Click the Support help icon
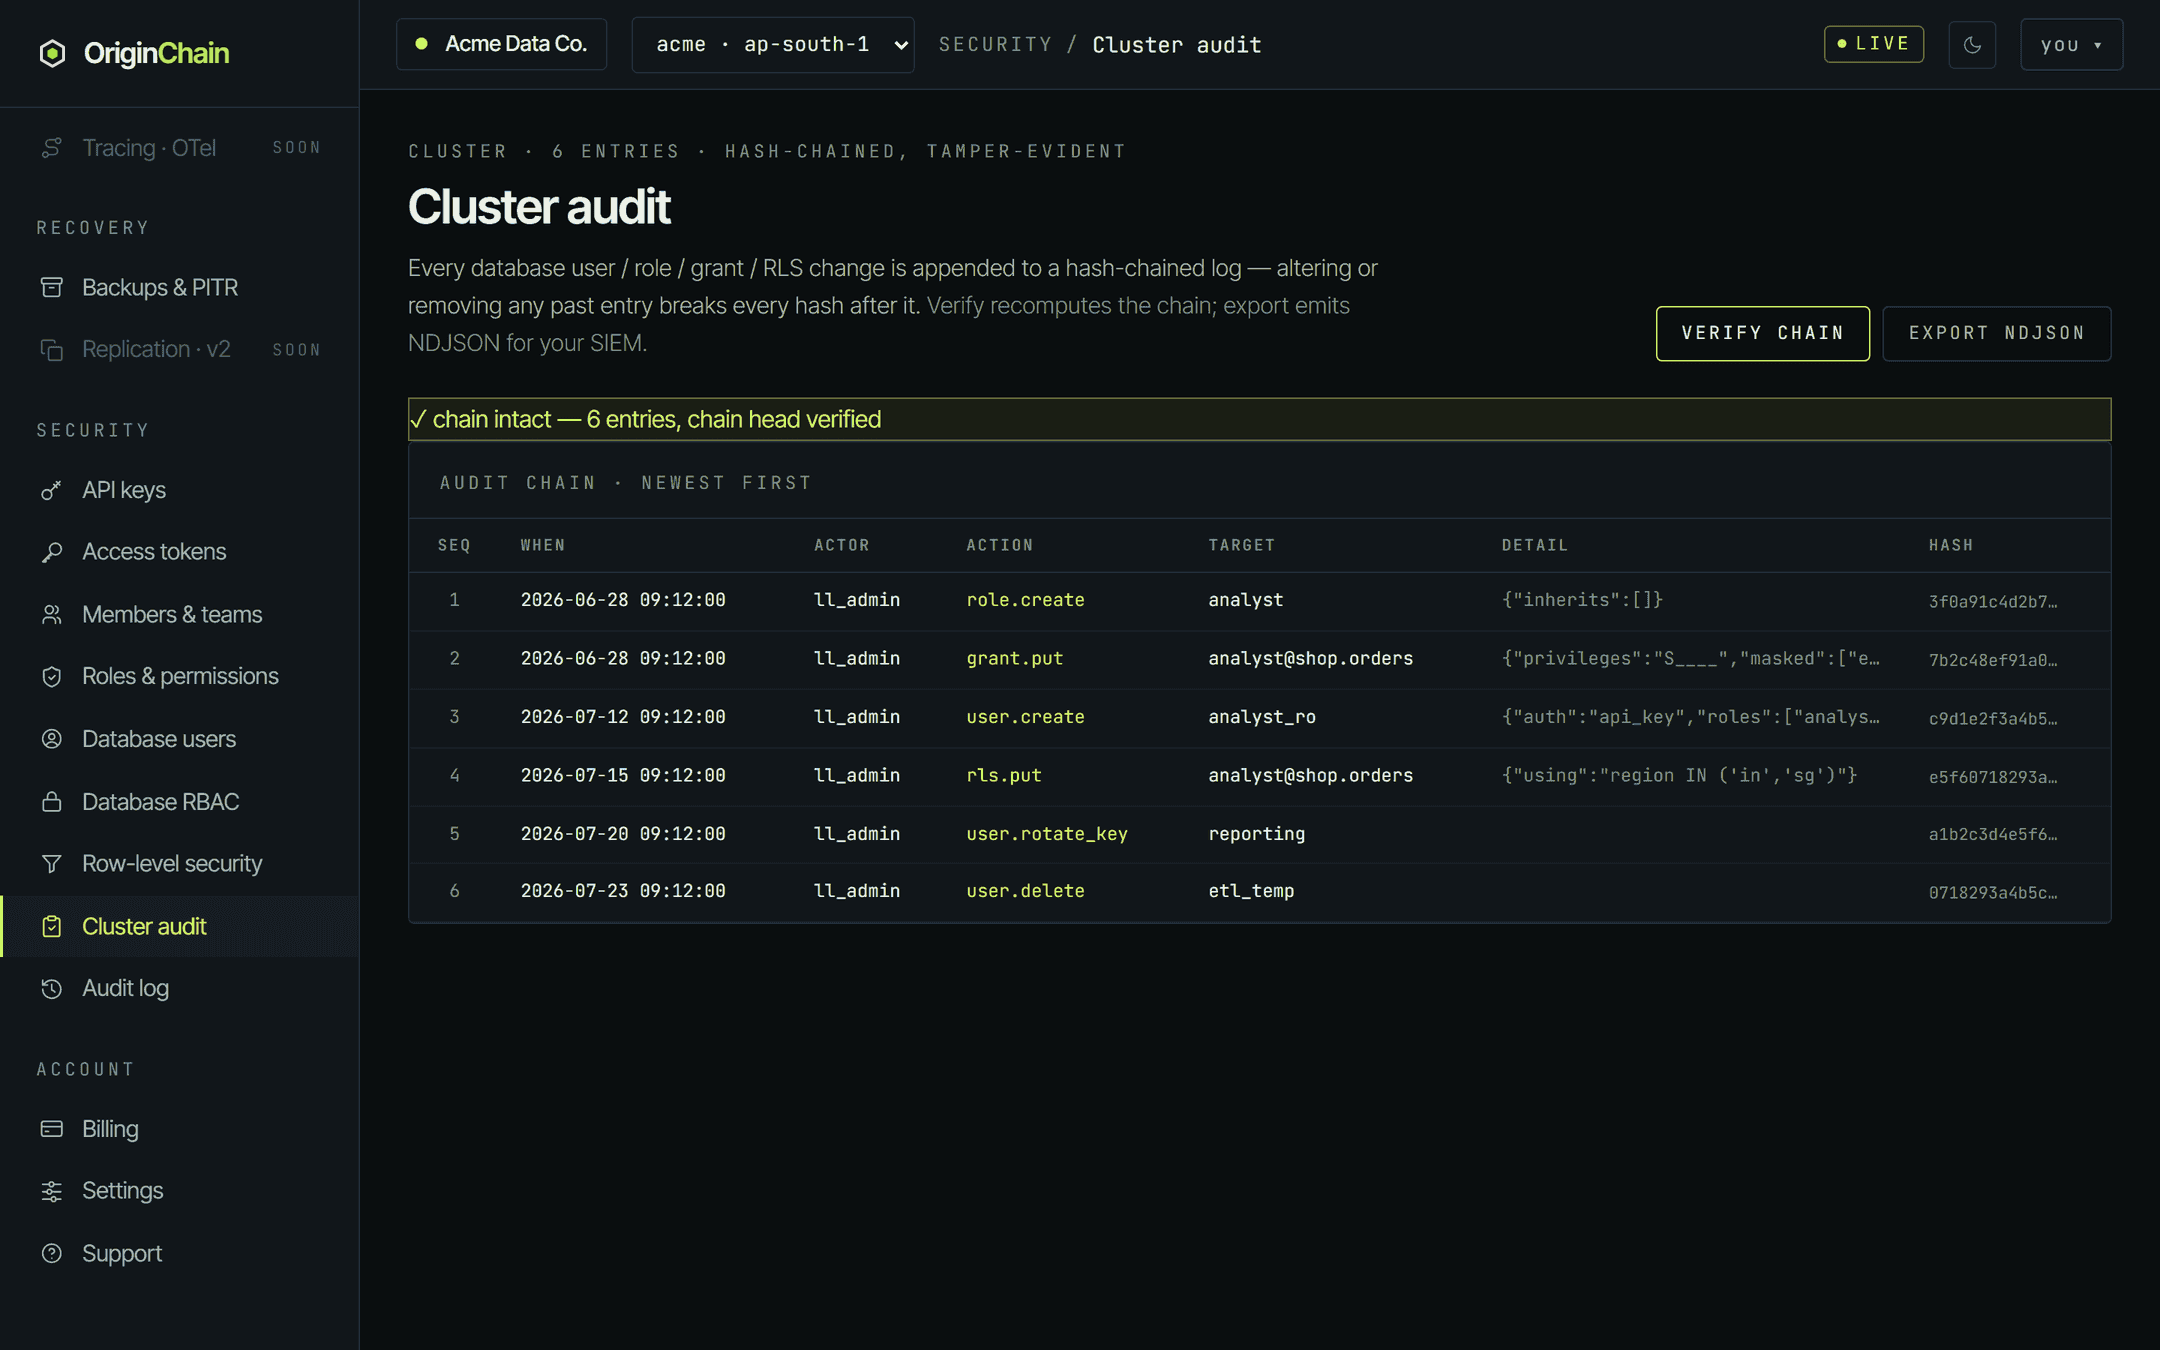Image resolution: width=2160 pixels, height=1350 pixels. [x=52, y=1253]
